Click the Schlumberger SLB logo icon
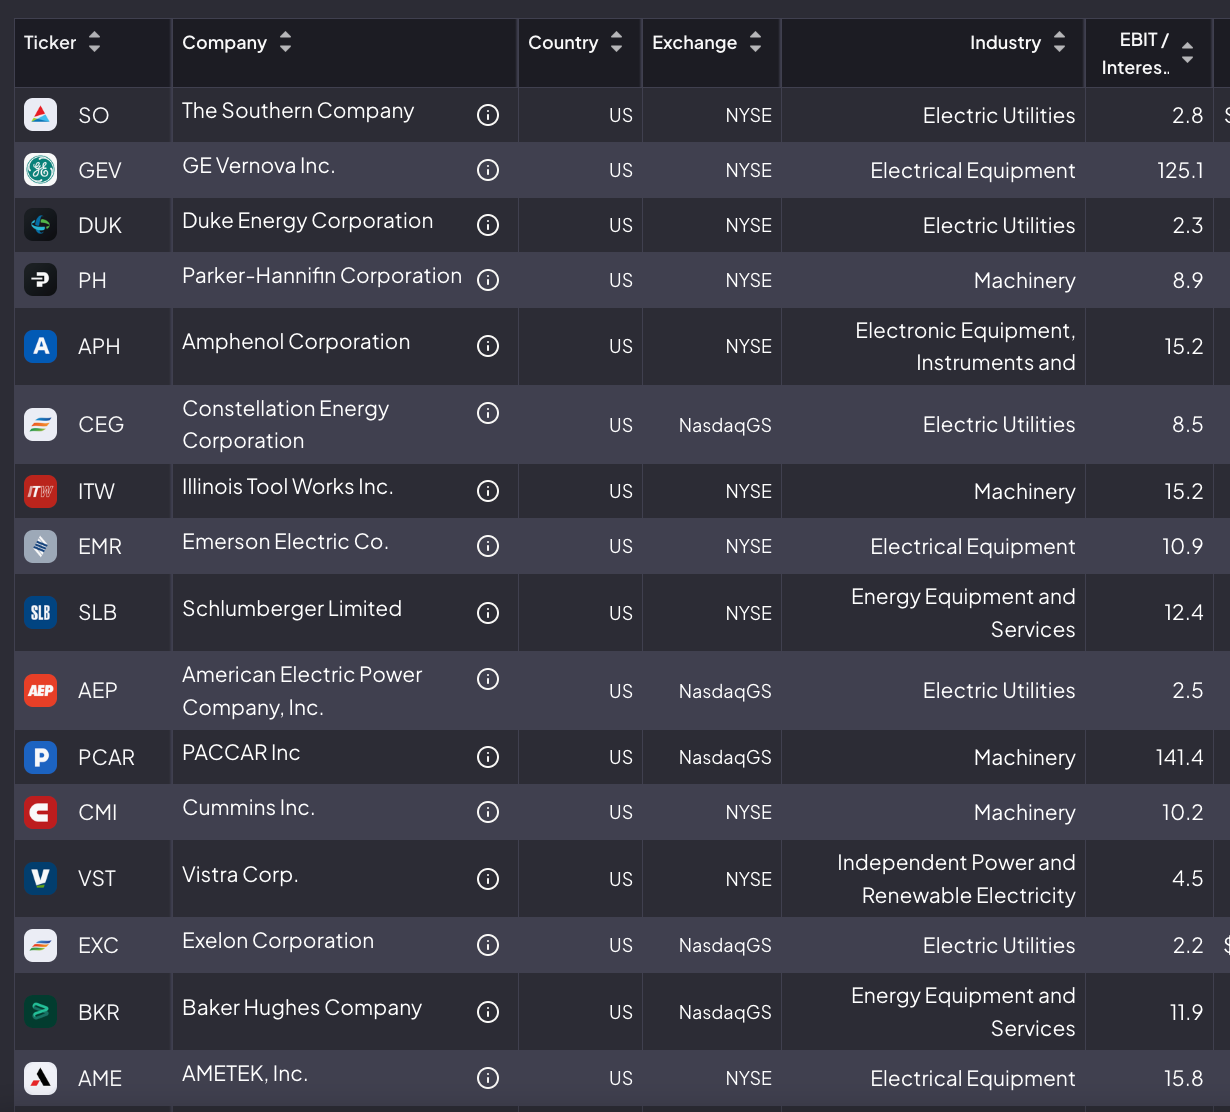This screenshot has height=1112, width=1230. point(40,612)
